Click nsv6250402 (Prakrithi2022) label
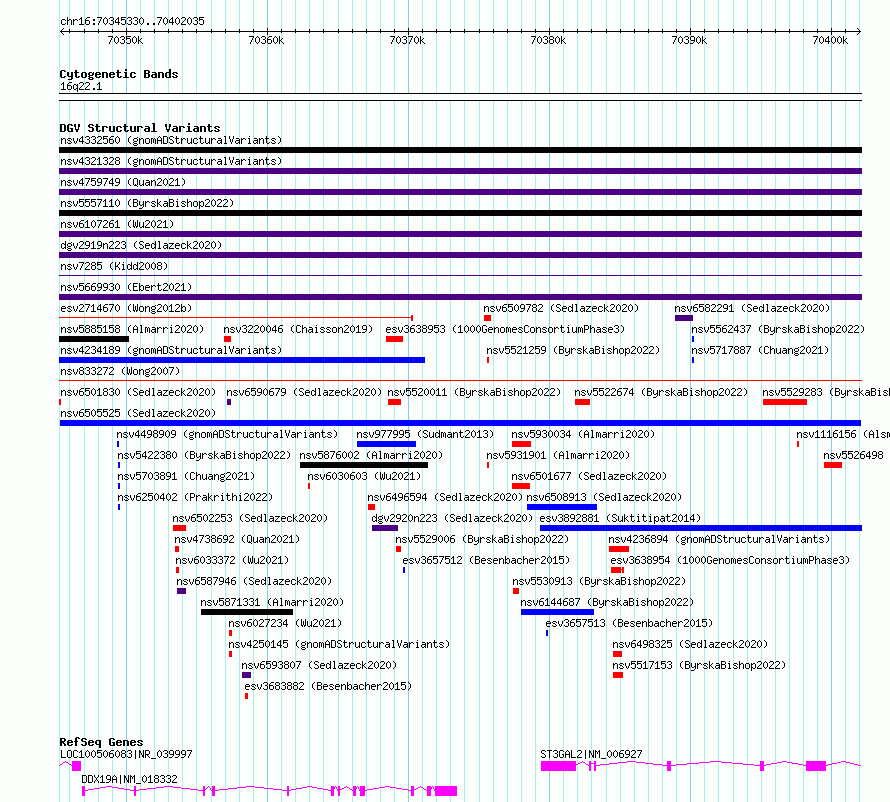890x802 pixels. click(195, 497)
